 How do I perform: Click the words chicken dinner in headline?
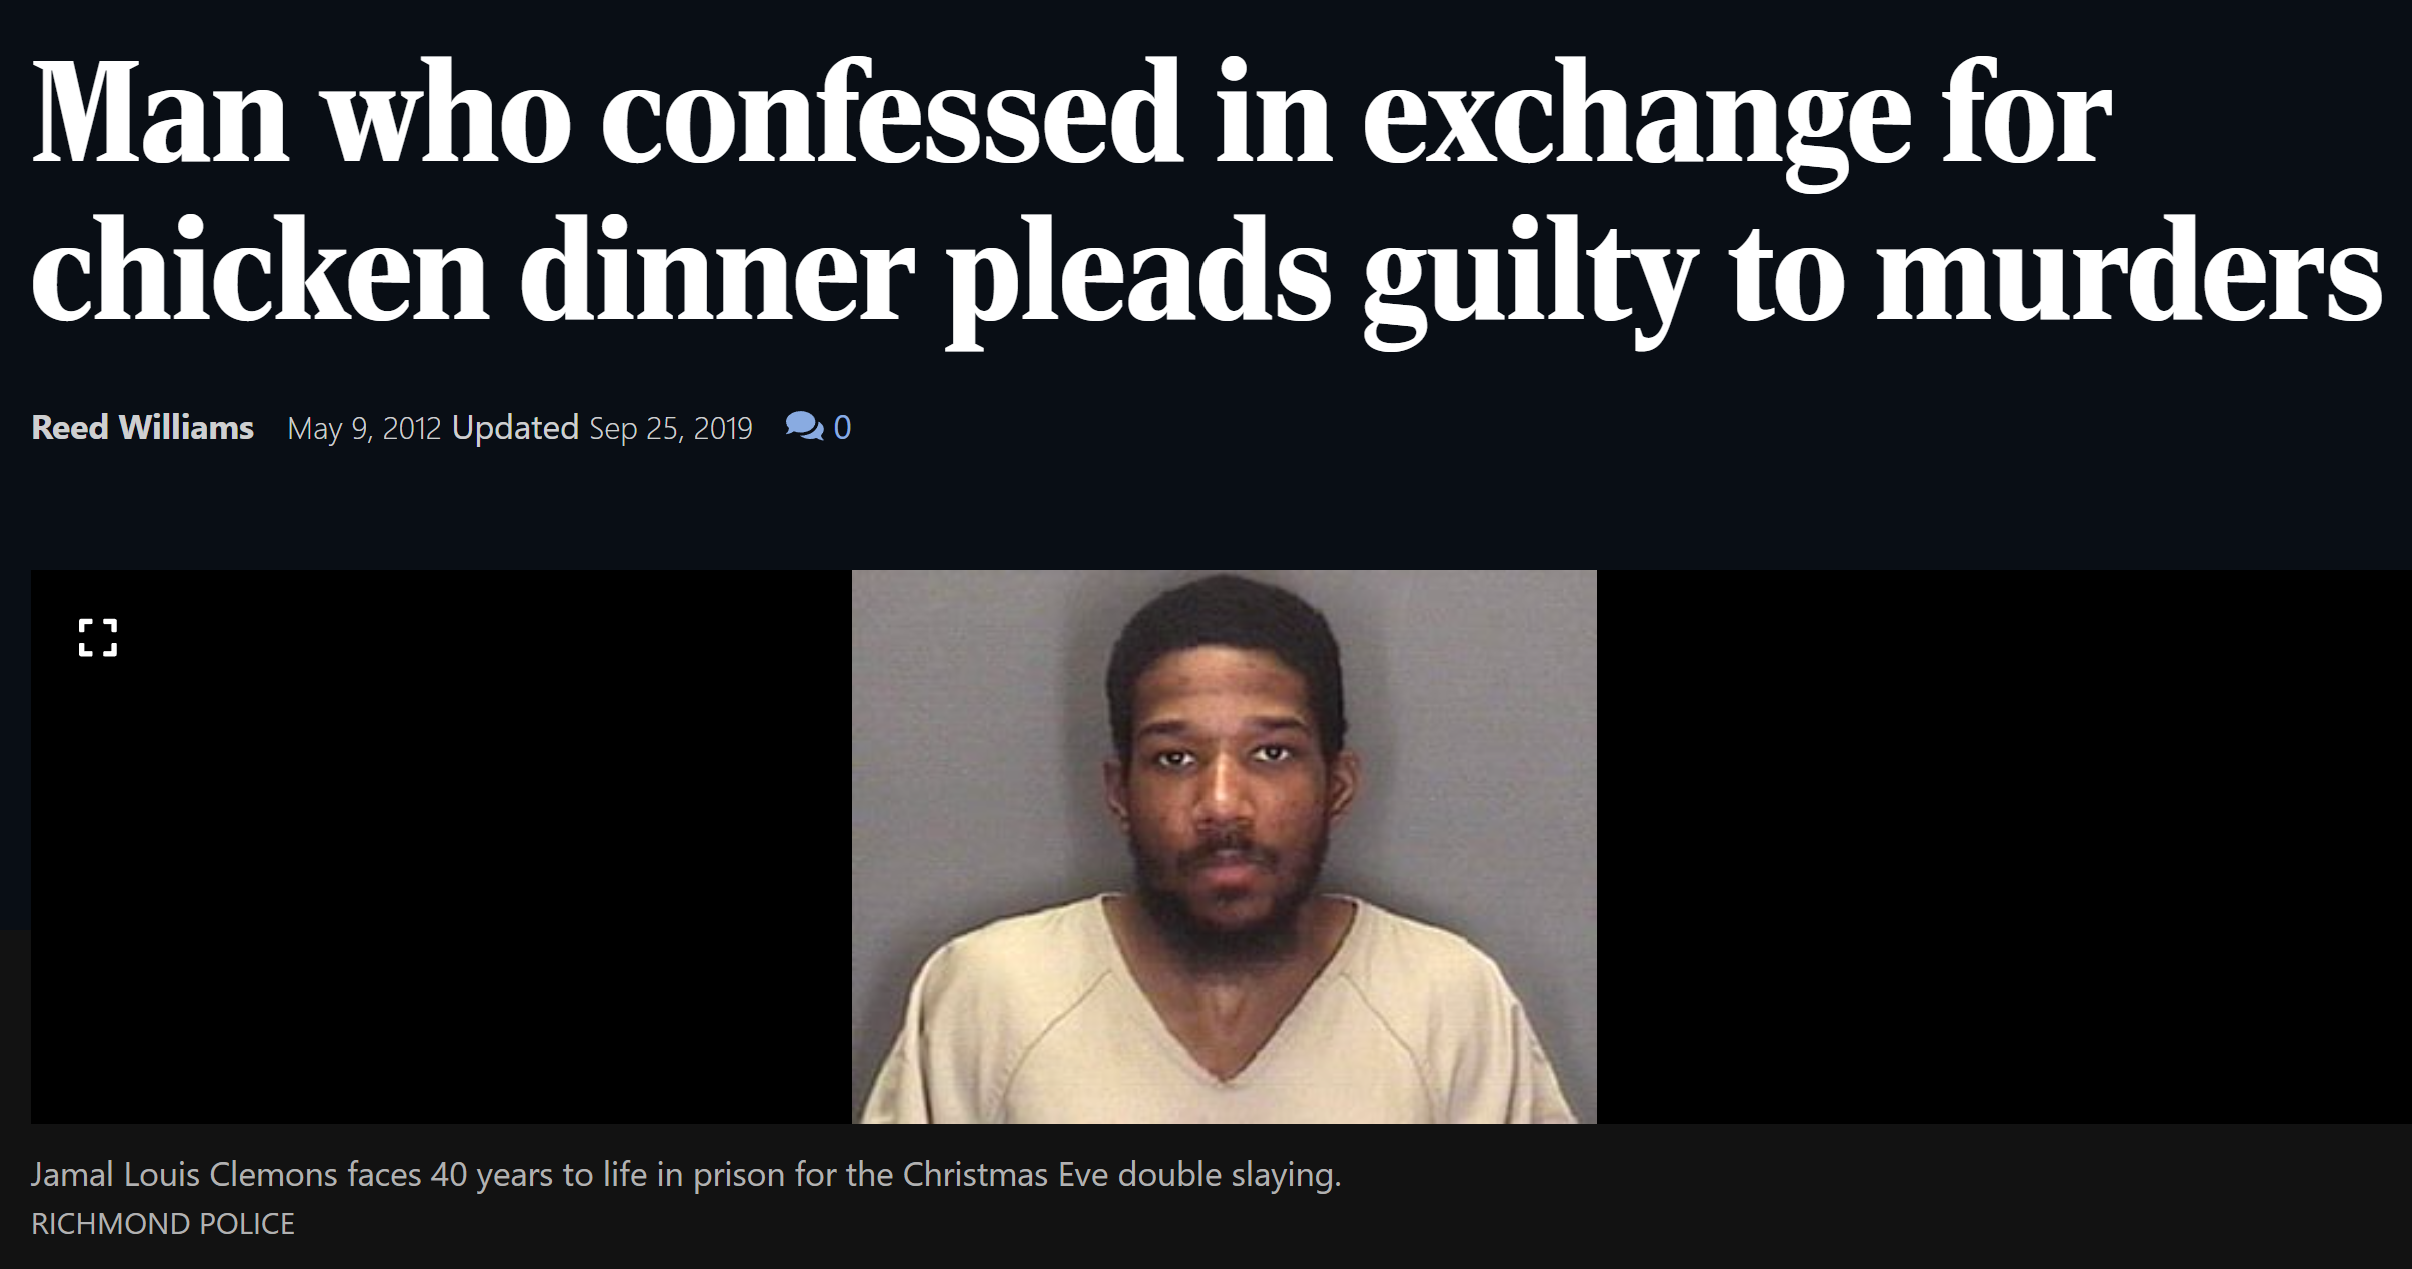tap(472, 272)
